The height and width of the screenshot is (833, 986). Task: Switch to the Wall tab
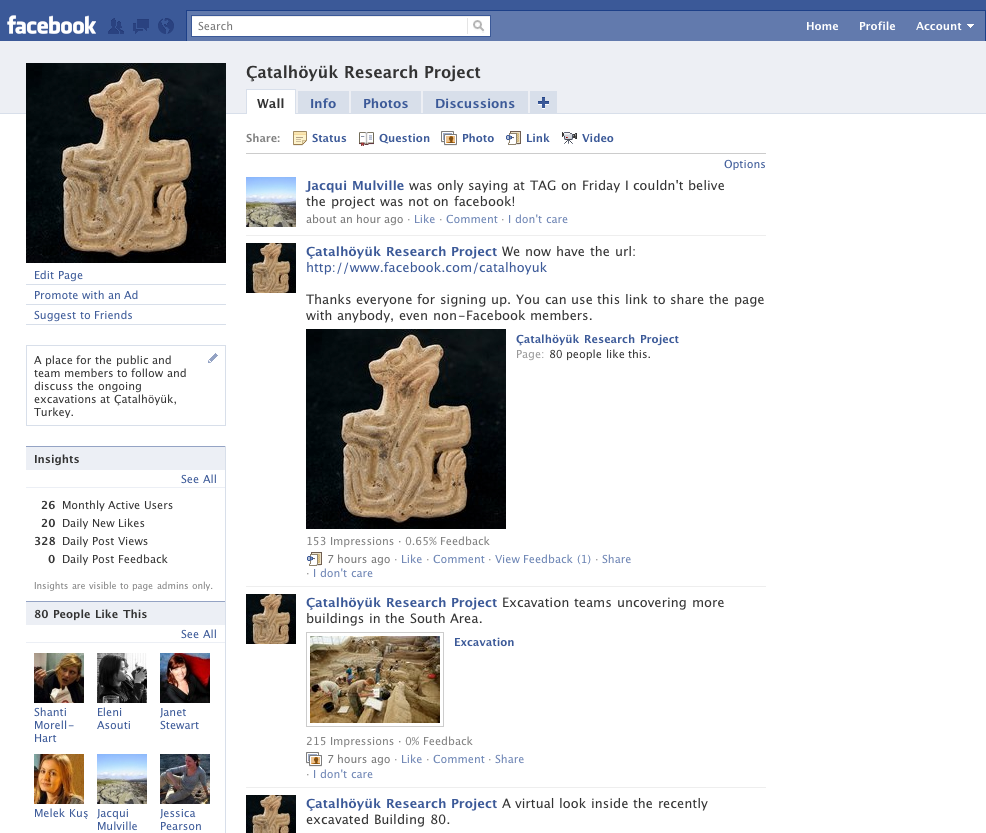click(270, 103)
